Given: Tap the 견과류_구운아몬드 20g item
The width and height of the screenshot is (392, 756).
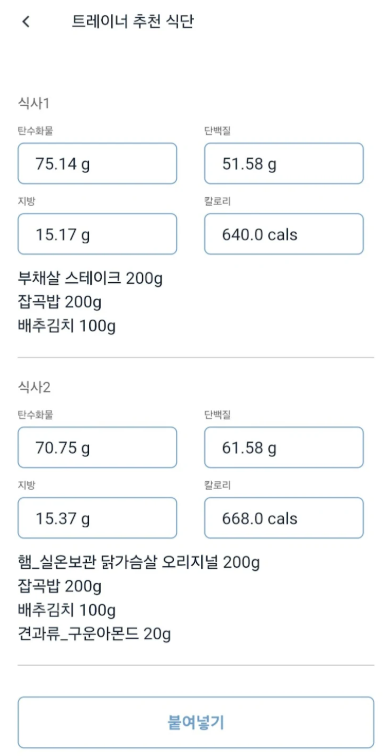Looking at the screenshot, I should 95,634.
